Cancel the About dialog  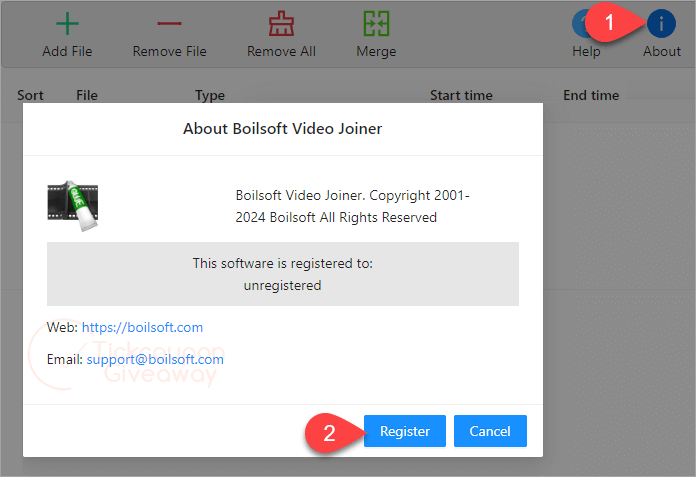pyautogui.click(x=490, y=431)
